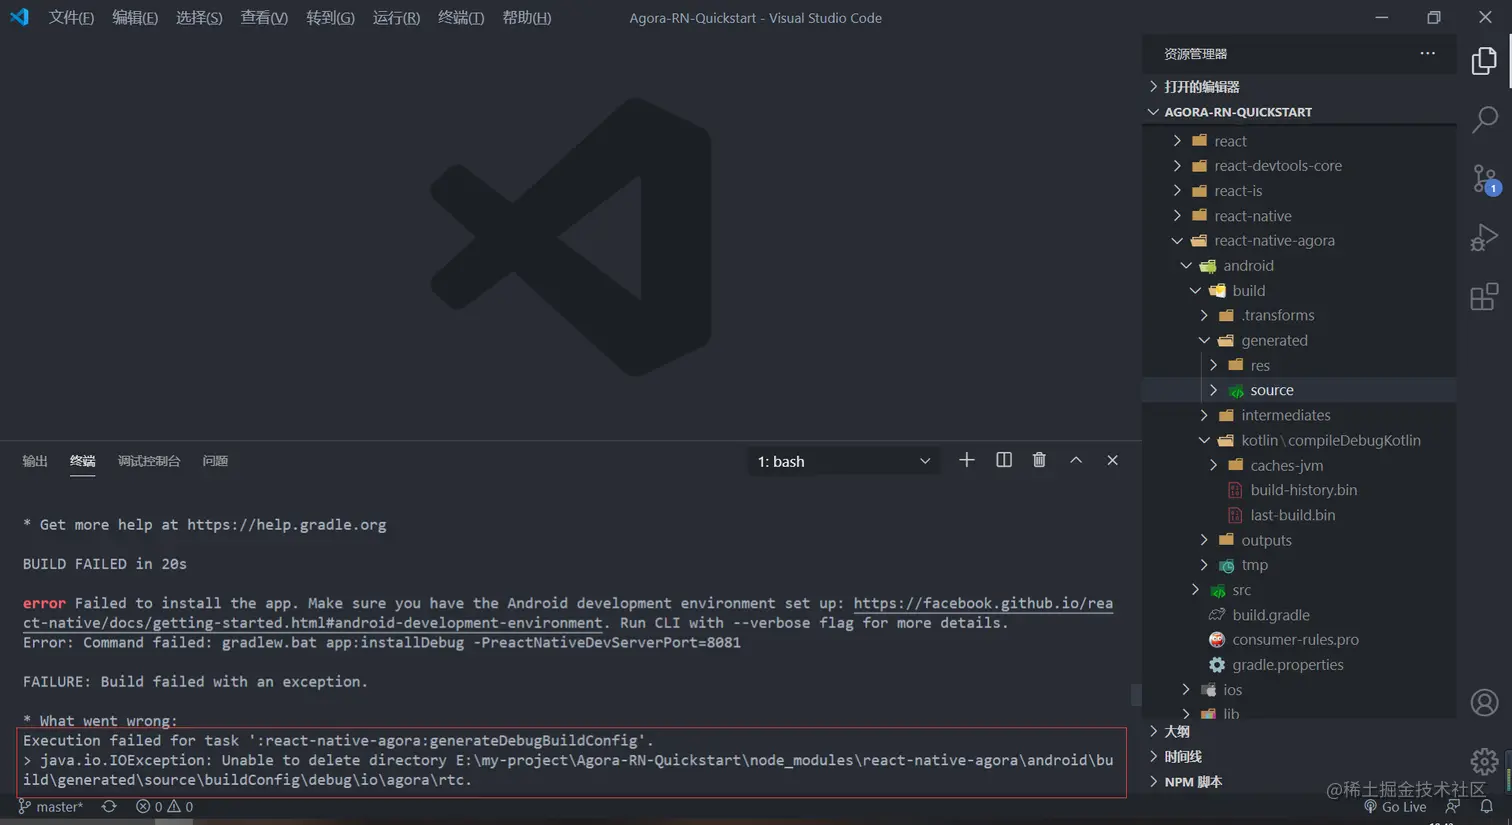Collapse the generated folder
This screenshot has height=825, width=1512.
1299,341
